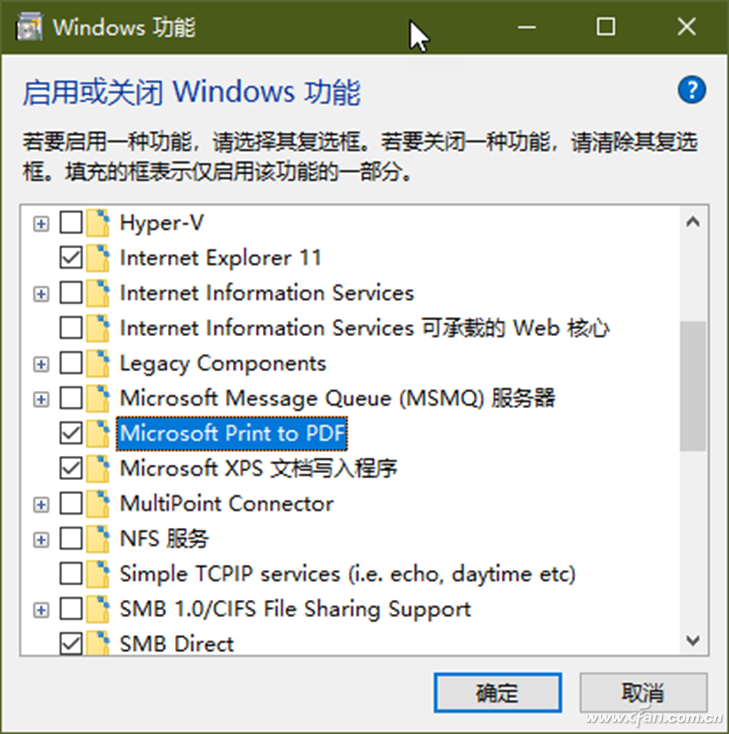This screenshot has width=729, height=734.
Task: Click the MultiPoint Connector folder icon
Action: (98, 504)
